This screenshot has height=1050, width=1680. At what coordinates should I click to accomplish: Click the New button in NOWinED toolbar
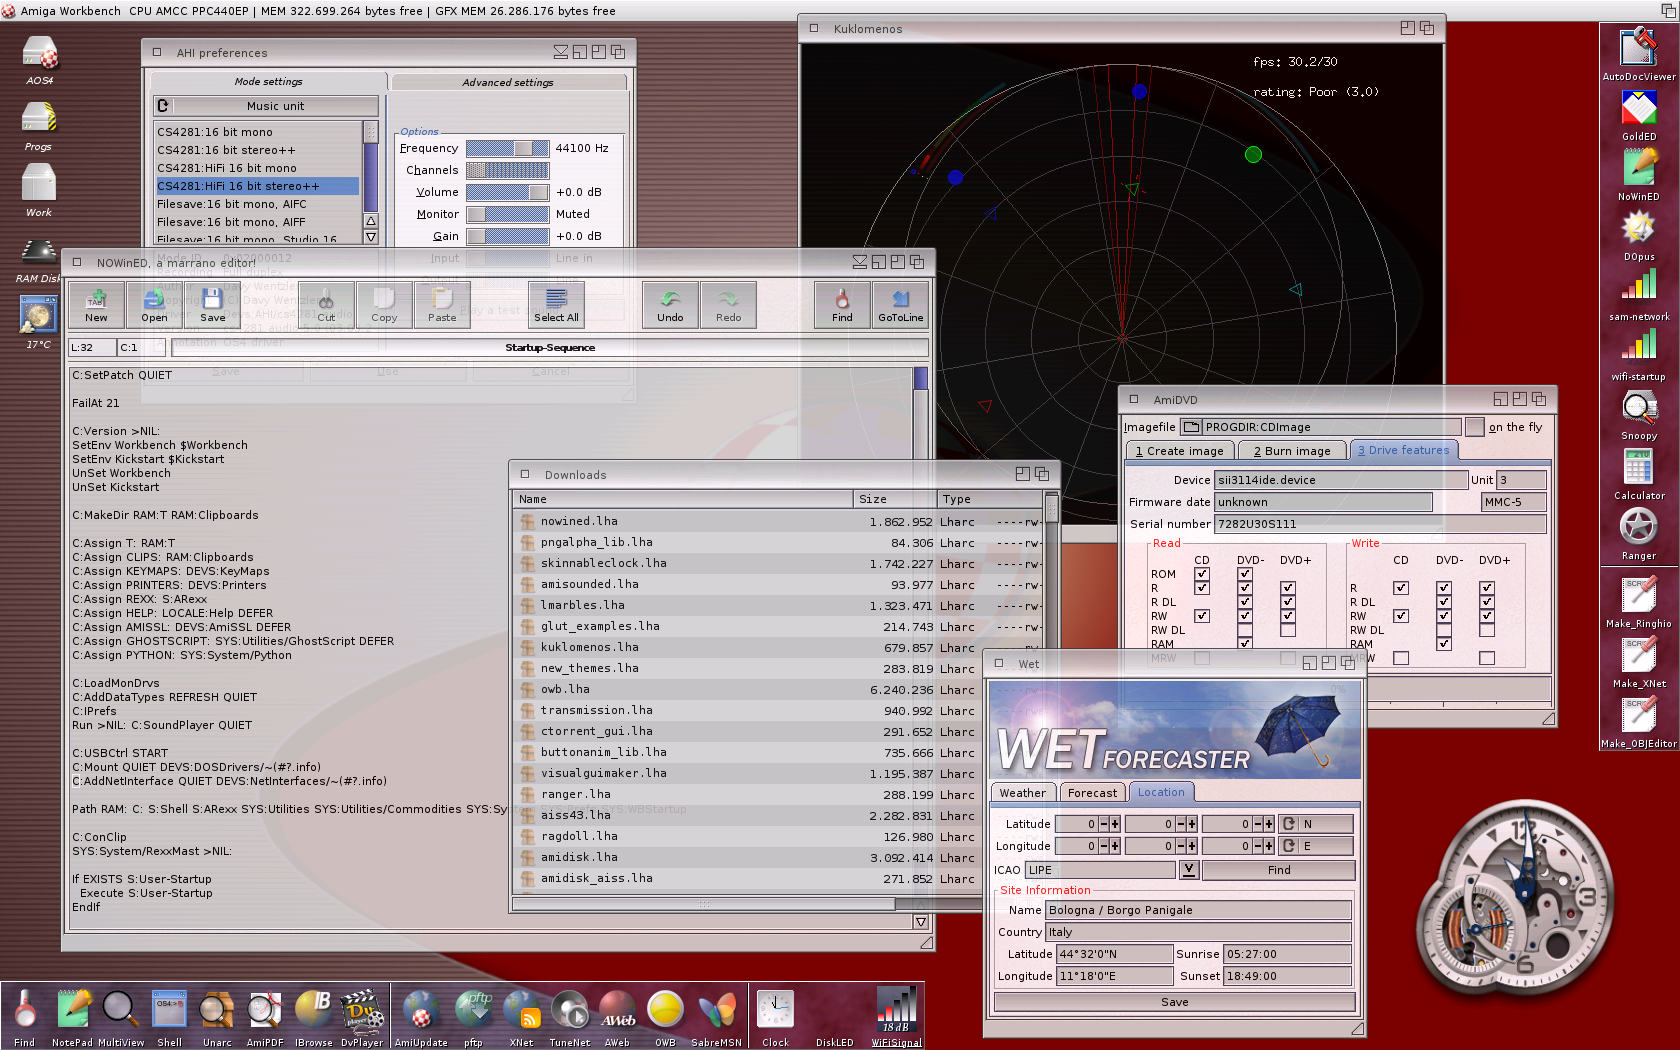(96, 304)
